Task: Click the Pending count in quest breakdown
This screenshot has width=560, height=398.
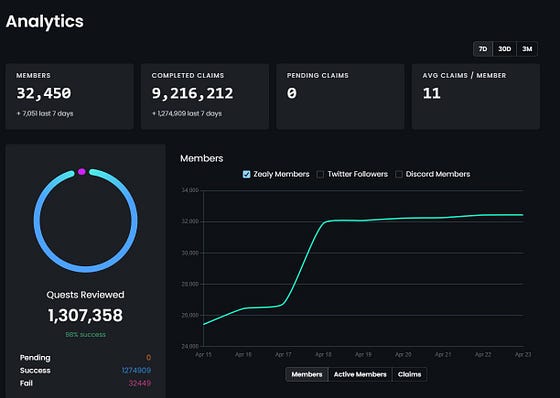Action: pos(149,358)
